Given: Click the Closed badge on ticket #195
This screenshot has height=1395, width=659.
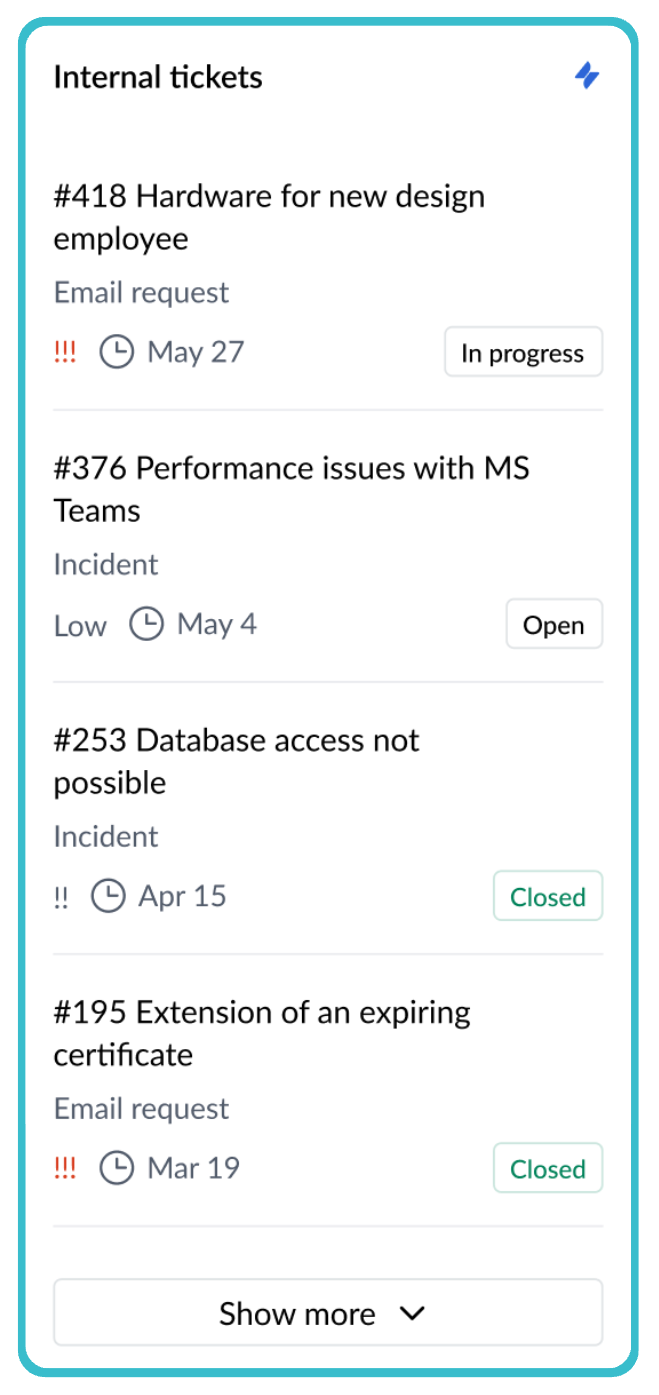Looking at the screenshot, I should click(547, 1167).
